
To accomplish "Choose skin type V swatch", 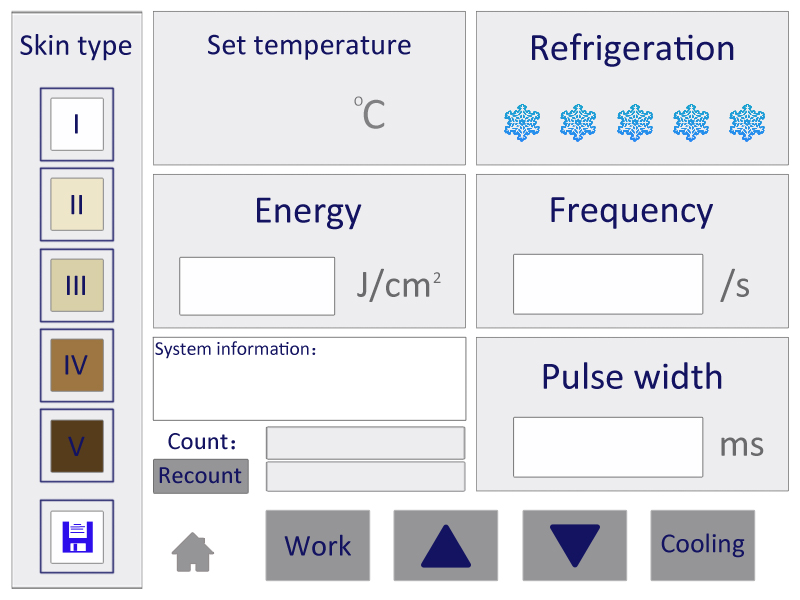I will [77, 446].
